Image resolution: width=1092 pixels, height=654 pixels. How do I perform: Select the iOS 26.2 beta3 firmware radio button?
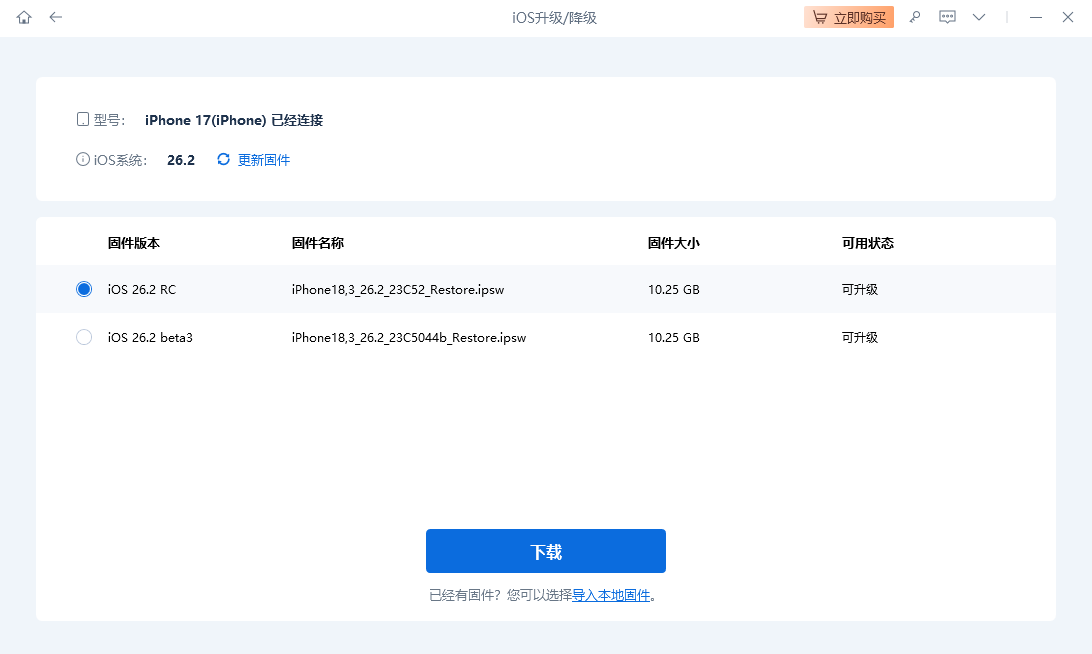(84, 337)
